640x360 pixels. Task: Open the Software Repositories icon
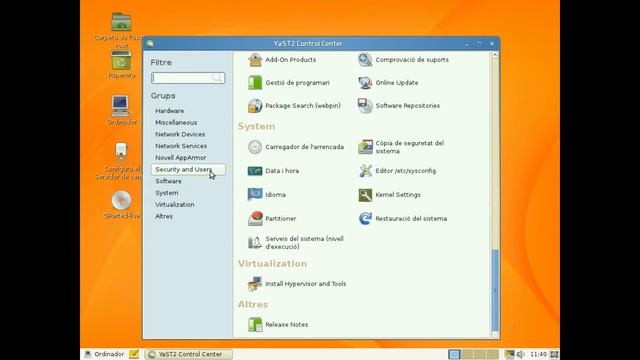coord(365,106)
